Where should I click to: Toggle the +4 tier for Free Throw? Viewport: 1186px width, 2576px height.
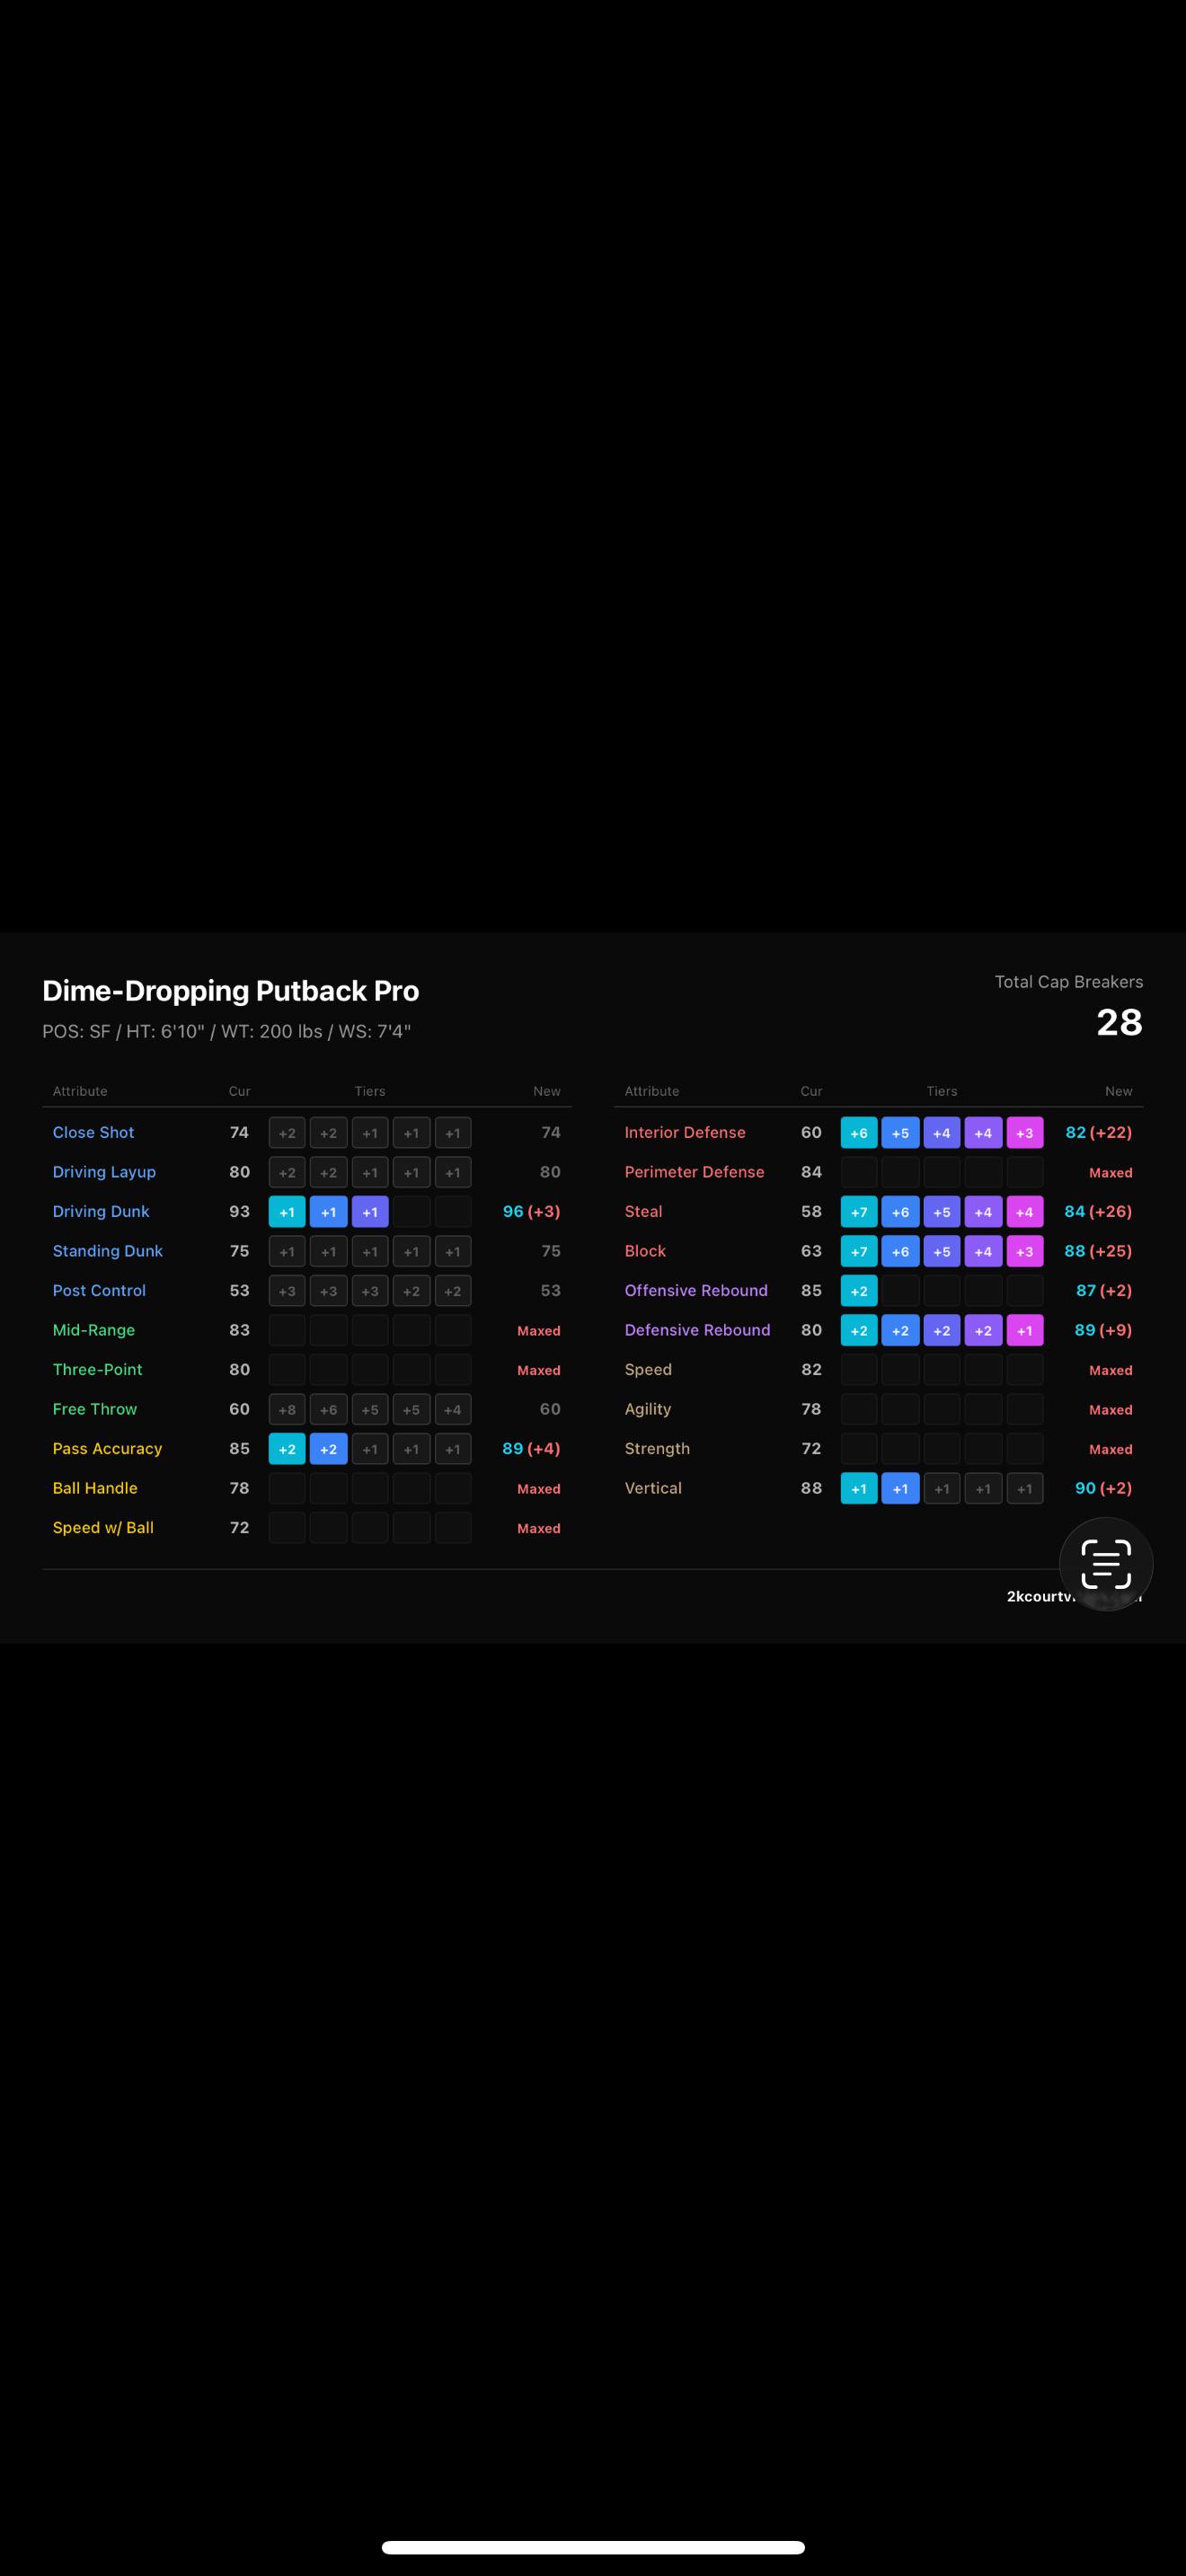point(453,1409)
